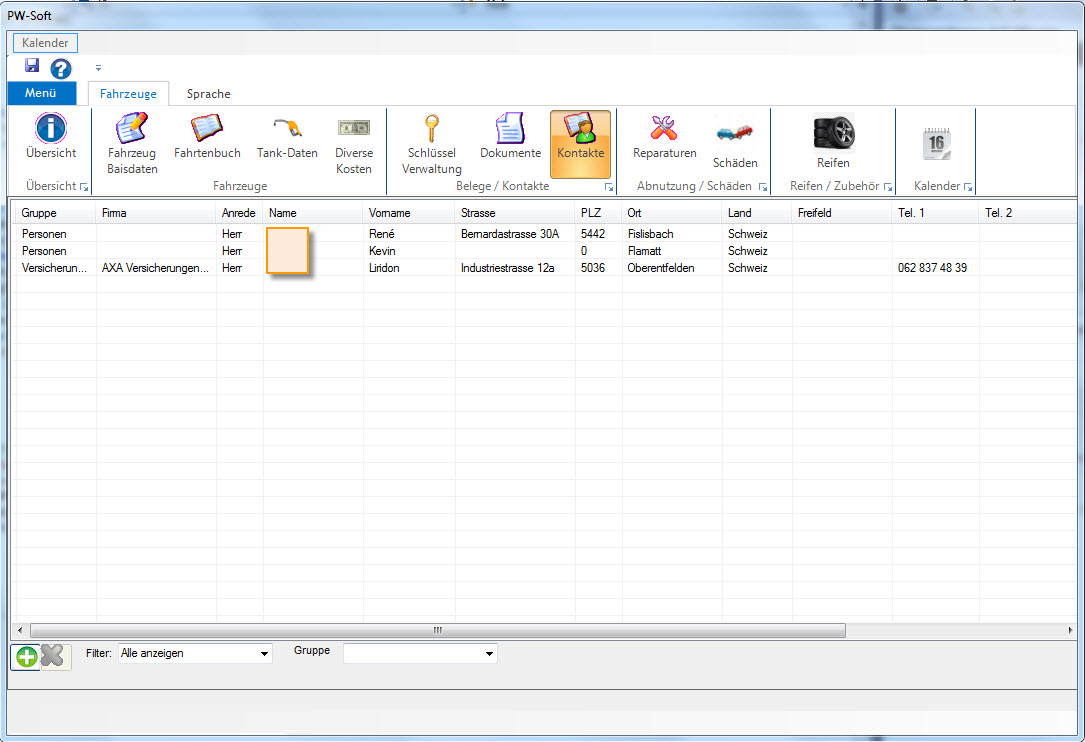Click the Reparaturen tools icon
The image size is (1085, 742).
tap(664, 130)
